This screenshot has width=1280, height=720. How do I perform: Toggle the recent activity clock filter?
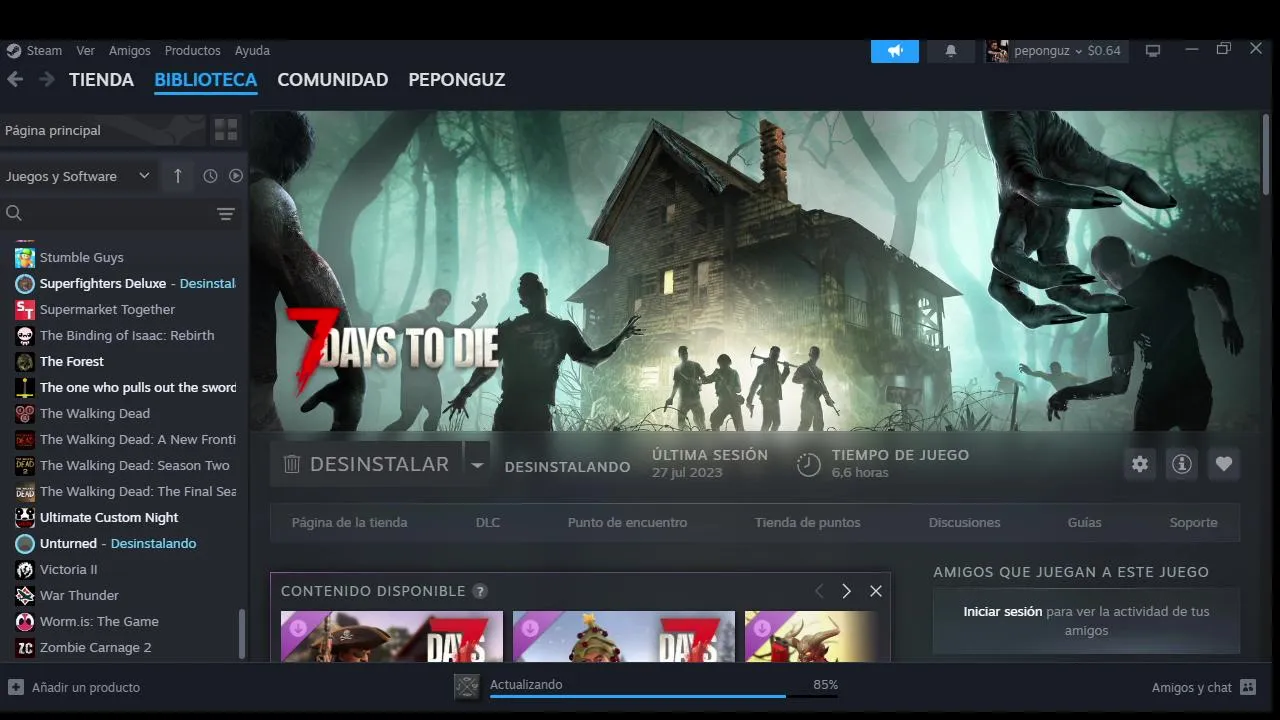pos(210,176)
